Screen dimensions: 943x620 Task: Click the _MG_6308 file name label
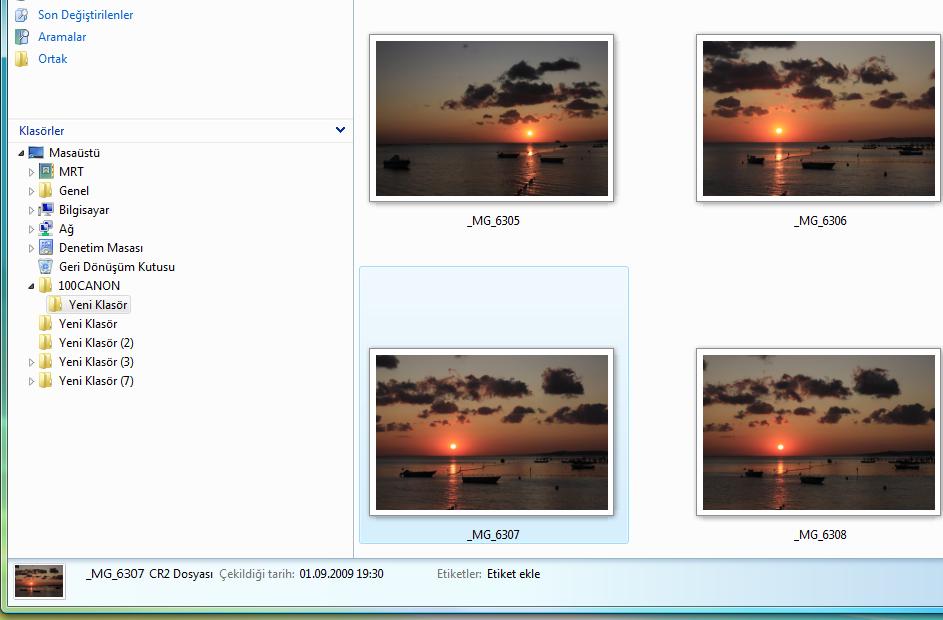(820, 535)
